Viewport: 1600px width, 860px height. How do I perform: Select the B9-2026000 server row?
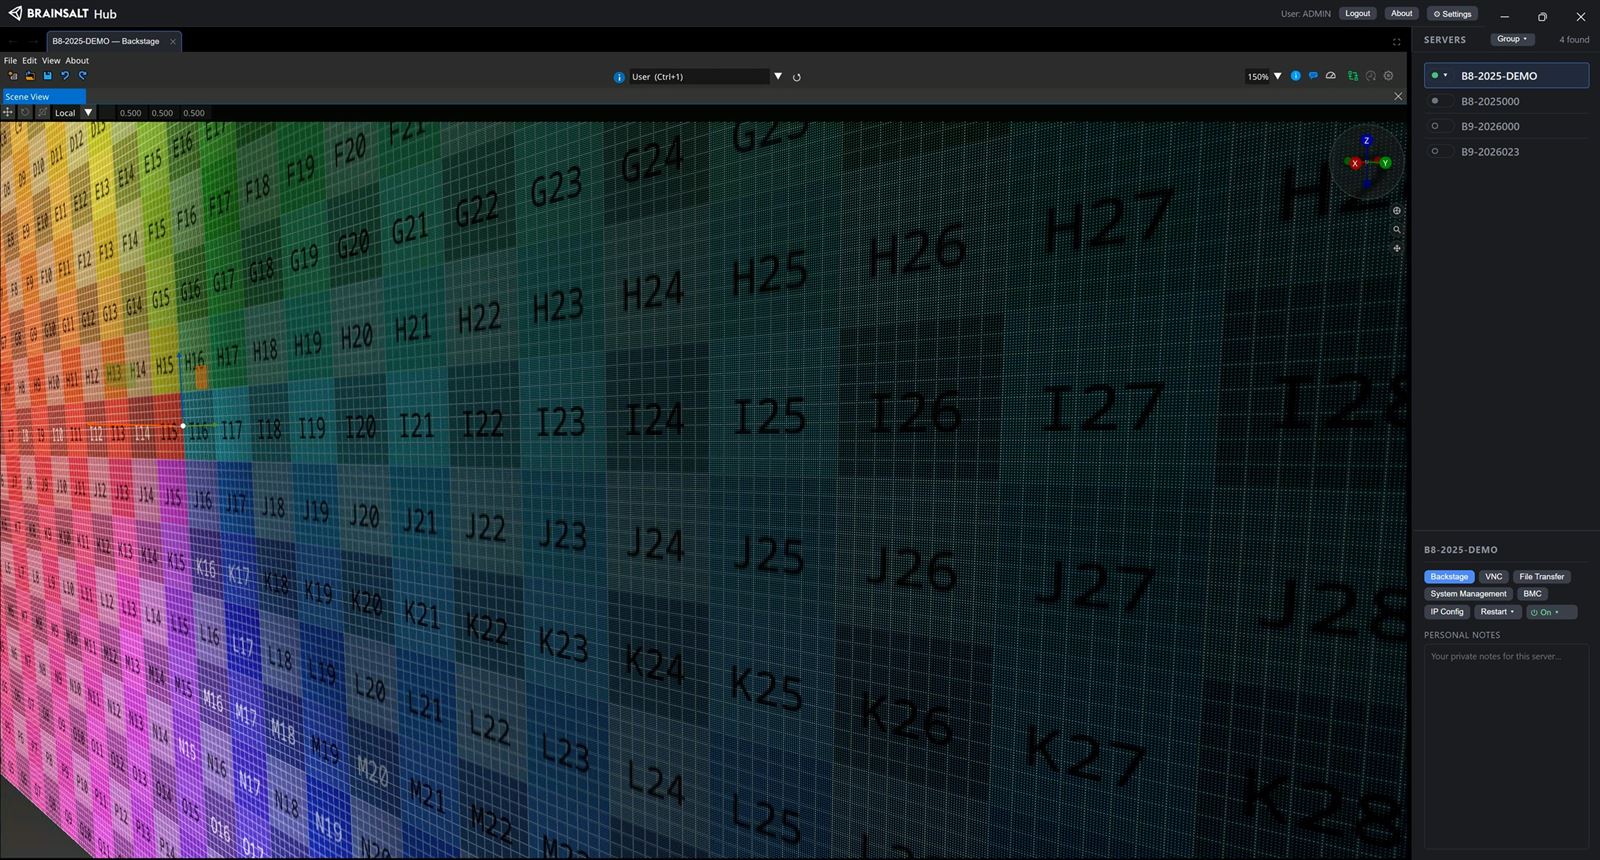pyautogui.click(x=1506, y=126)
